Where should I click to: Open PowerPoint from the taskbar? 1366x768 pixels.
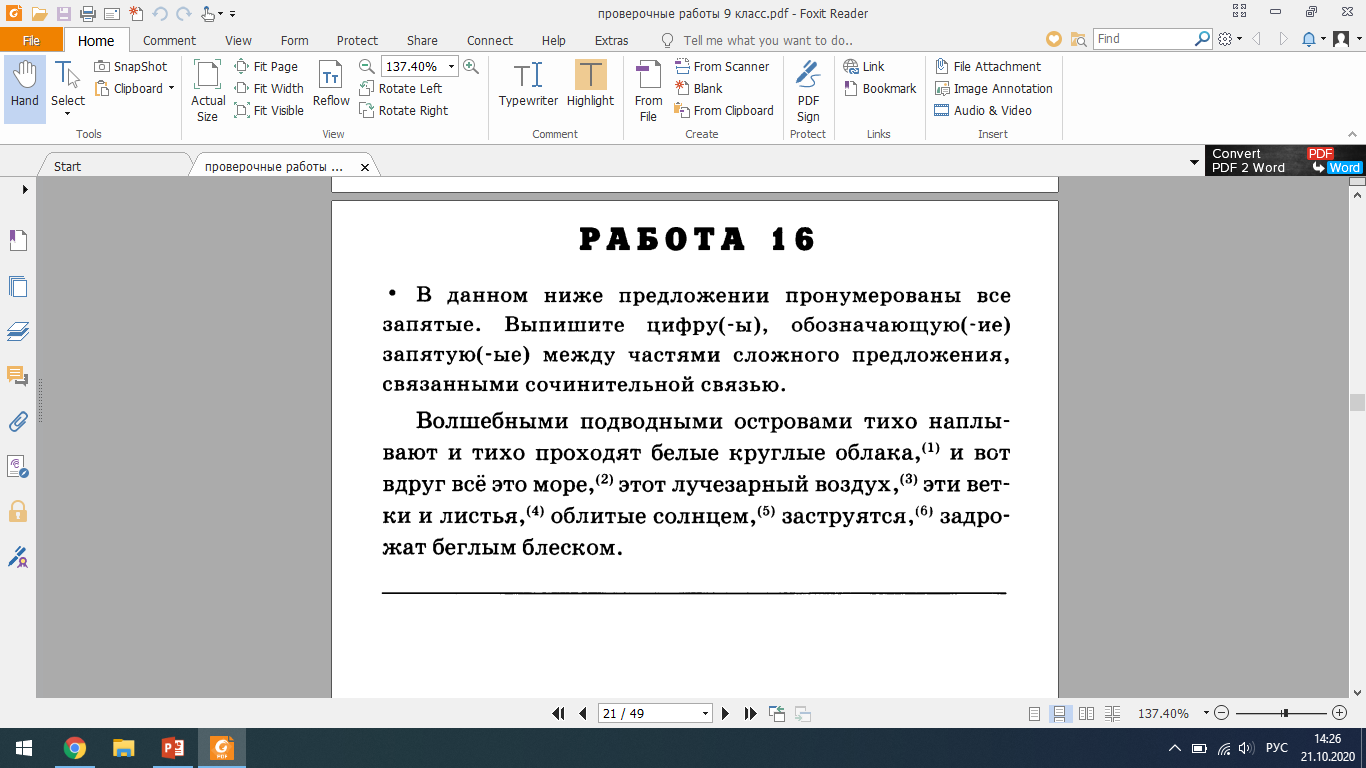coord(172,748)
